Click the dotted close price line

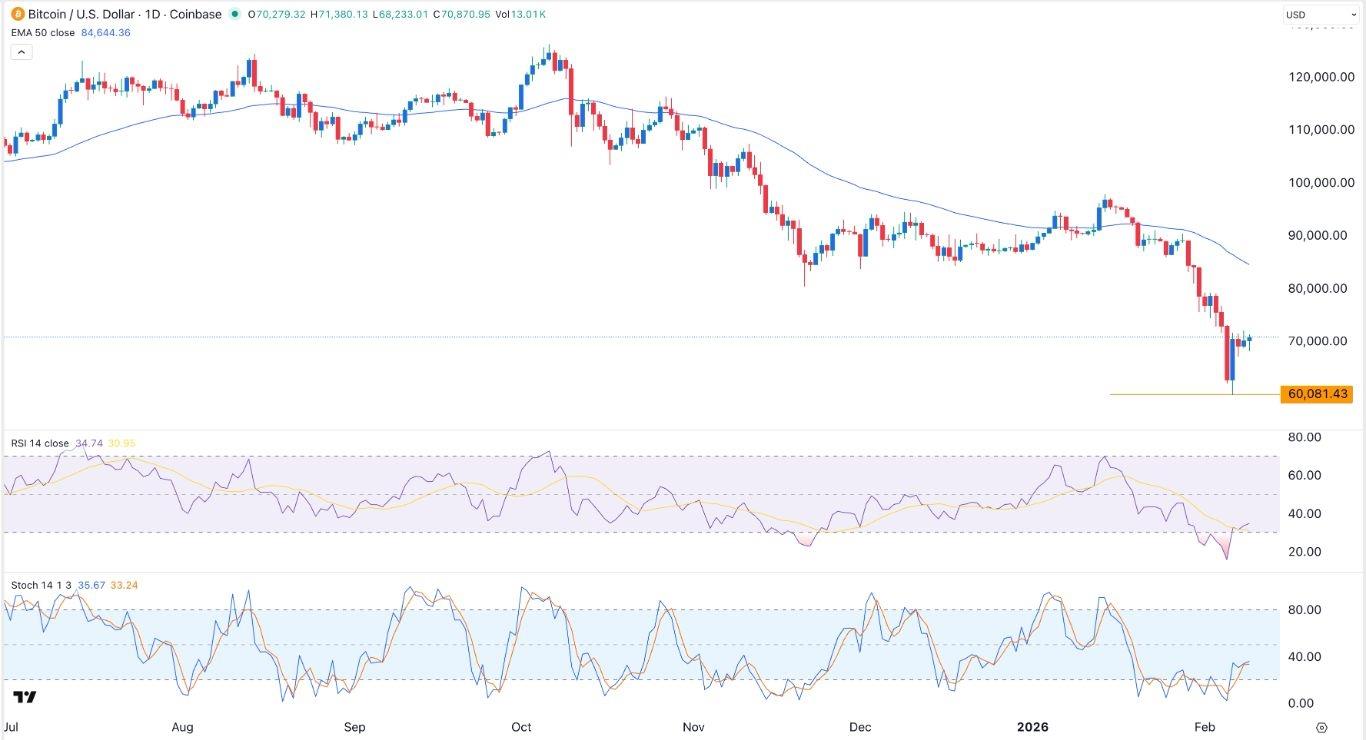(600, 339)
